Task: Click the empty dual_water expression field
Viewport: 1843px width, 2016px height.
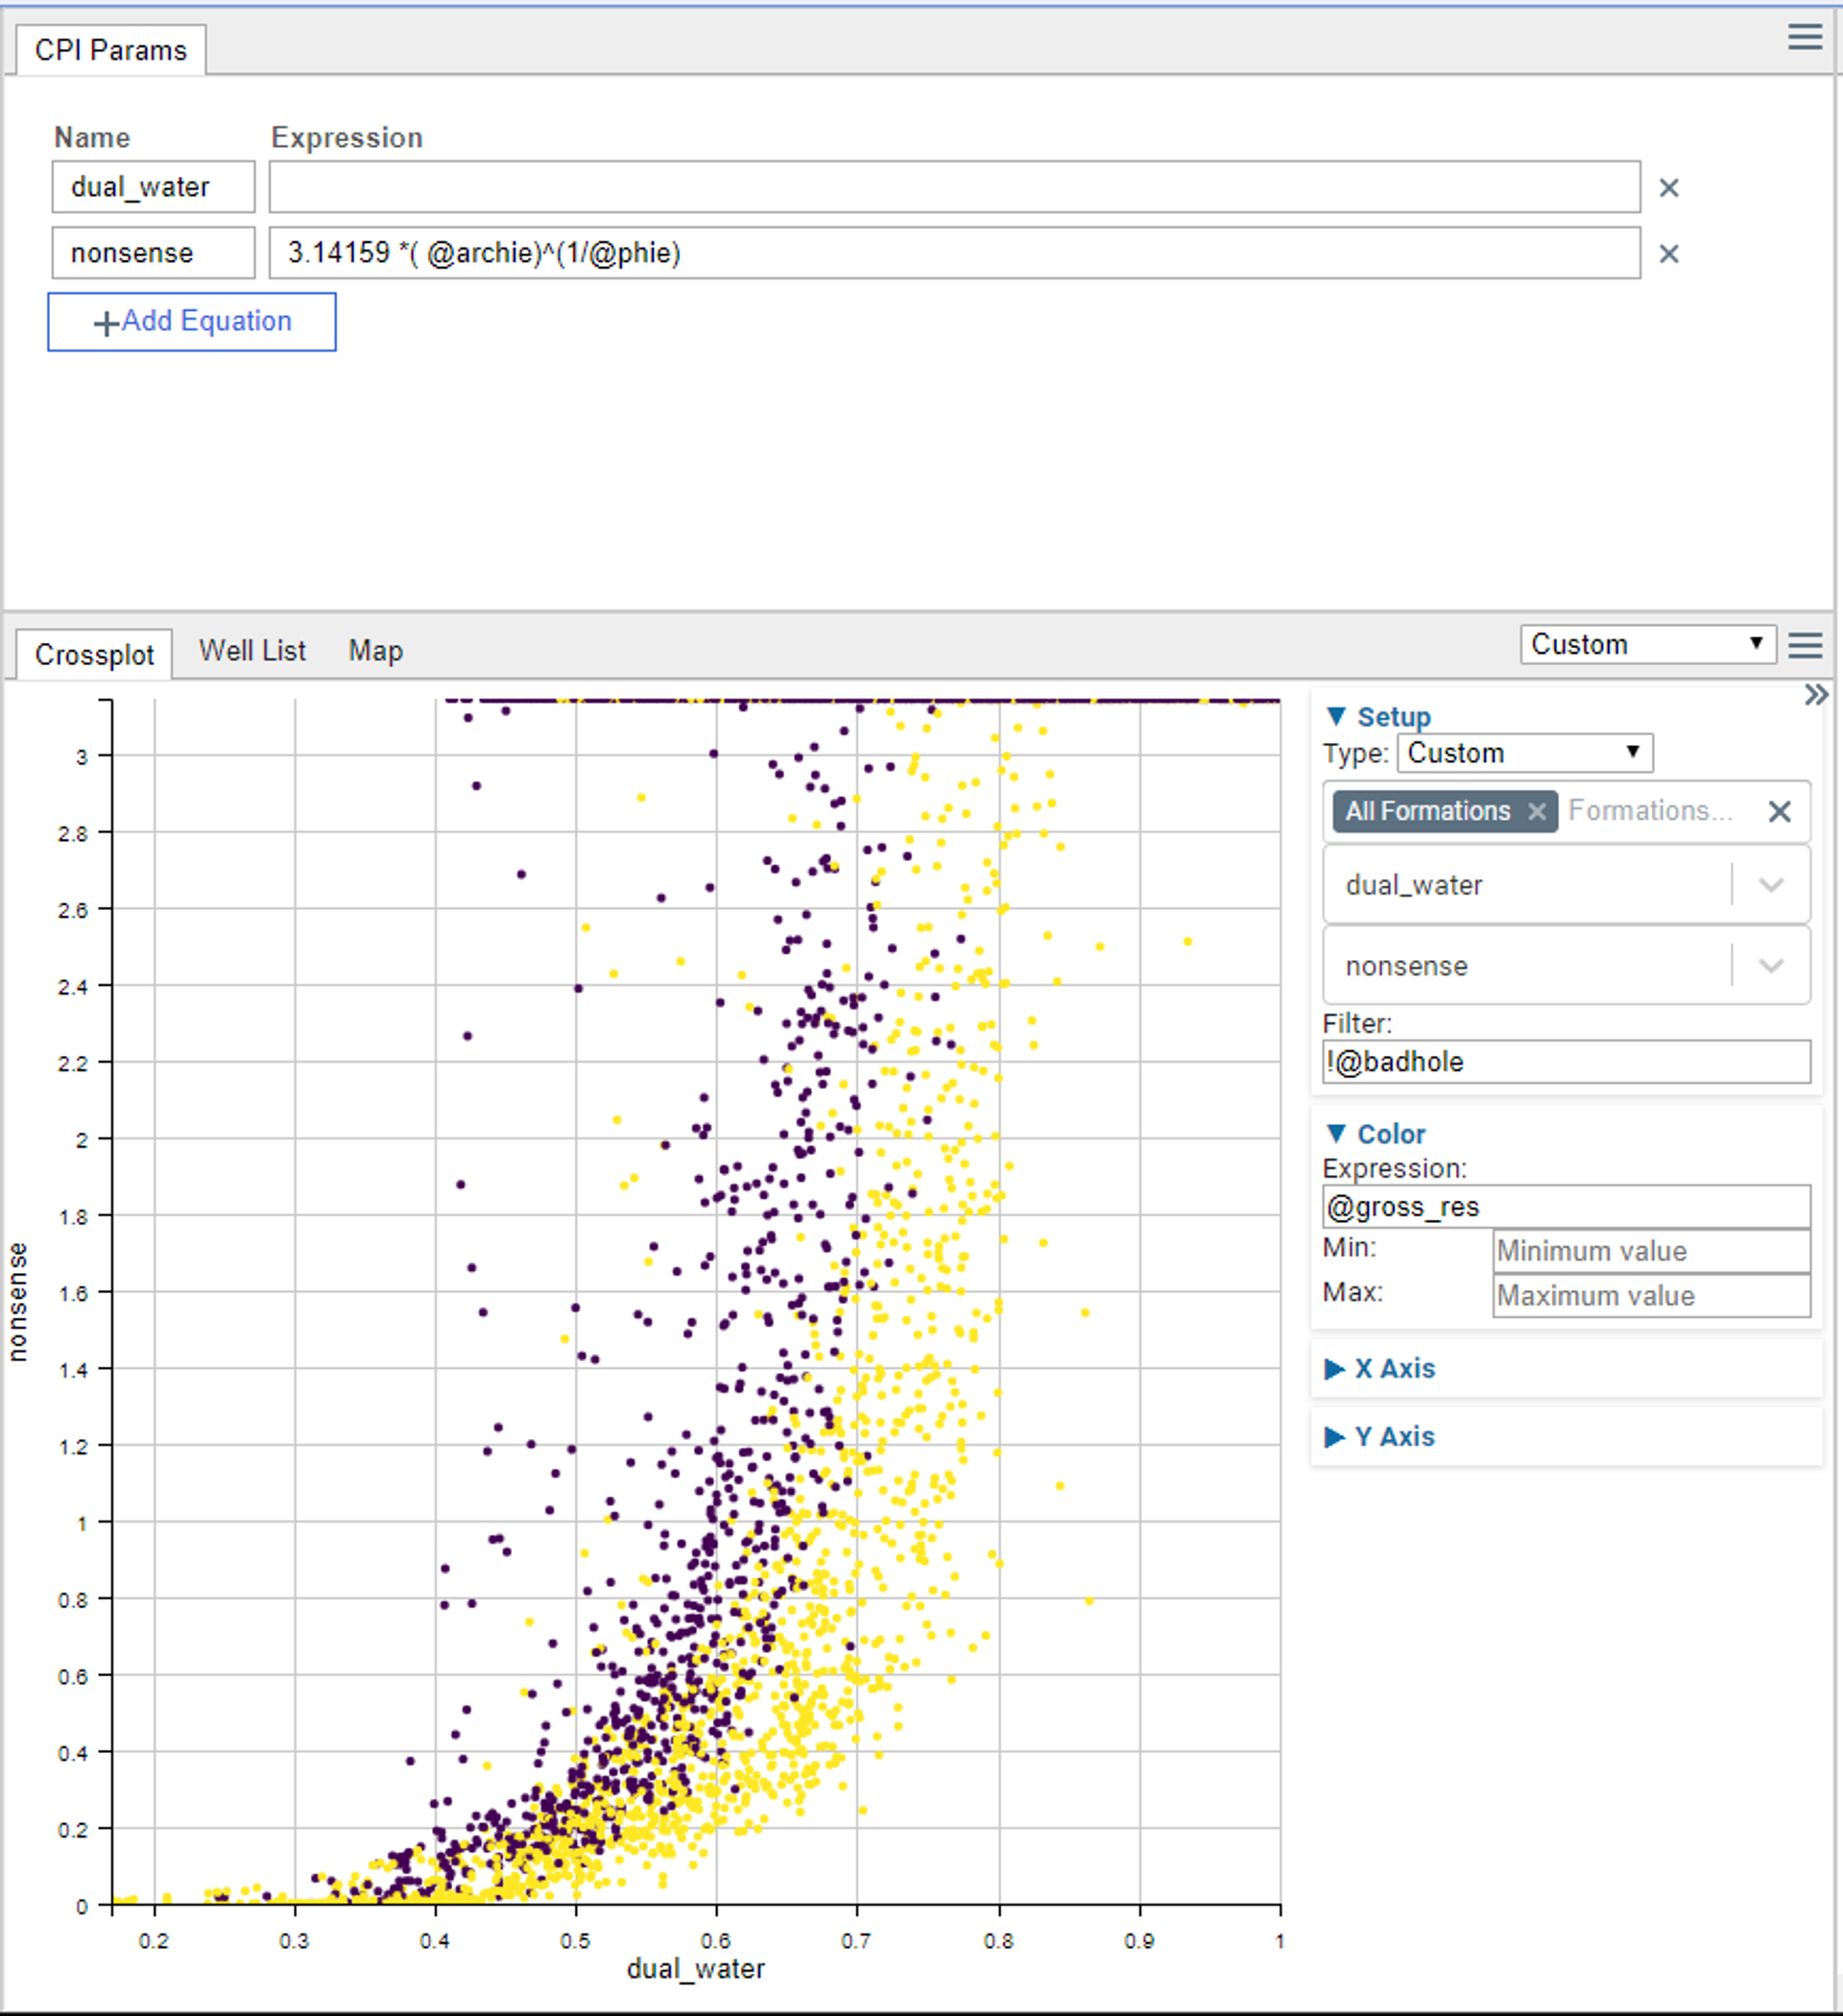Action: (953, 187)
